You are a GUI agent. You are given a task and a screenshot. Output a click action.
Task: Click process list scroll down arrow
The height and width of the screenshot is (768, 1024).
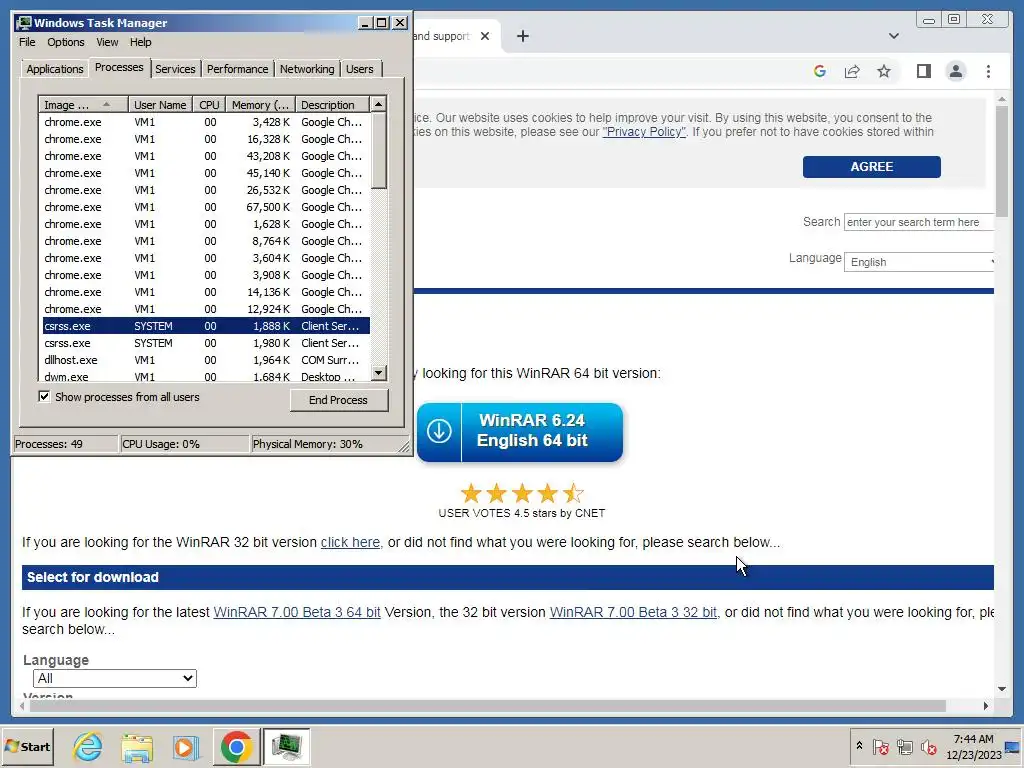click(379, 373)
